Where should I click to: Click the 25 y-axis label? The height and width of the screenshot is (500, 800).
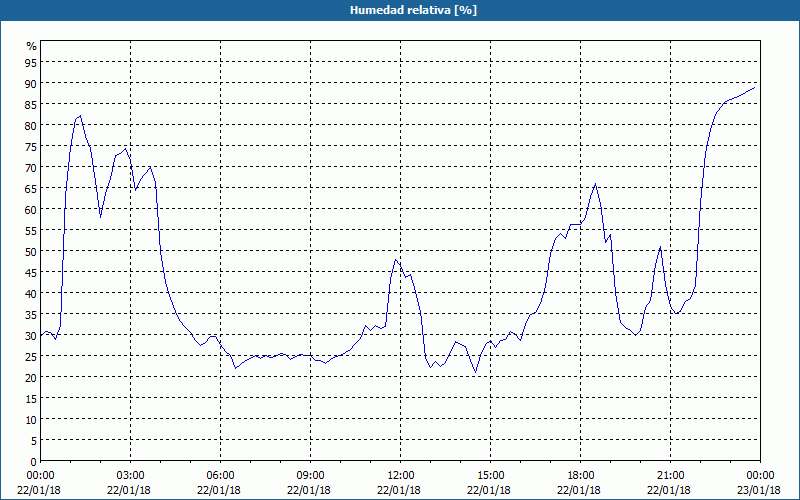(31, 356)
